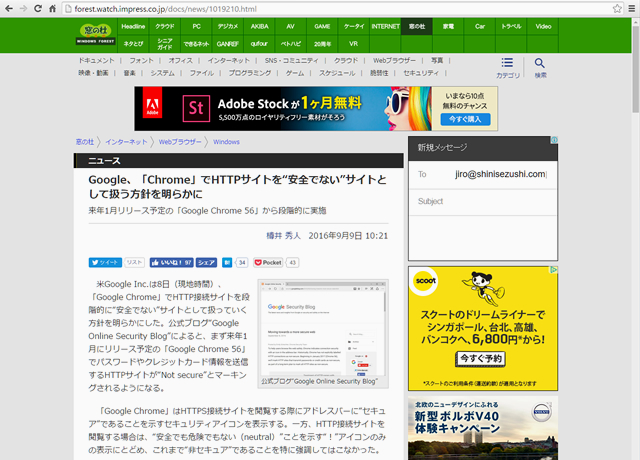Click the 窓の杜 site logo
This screenshot has width=640, height=460.
point(94,35)
